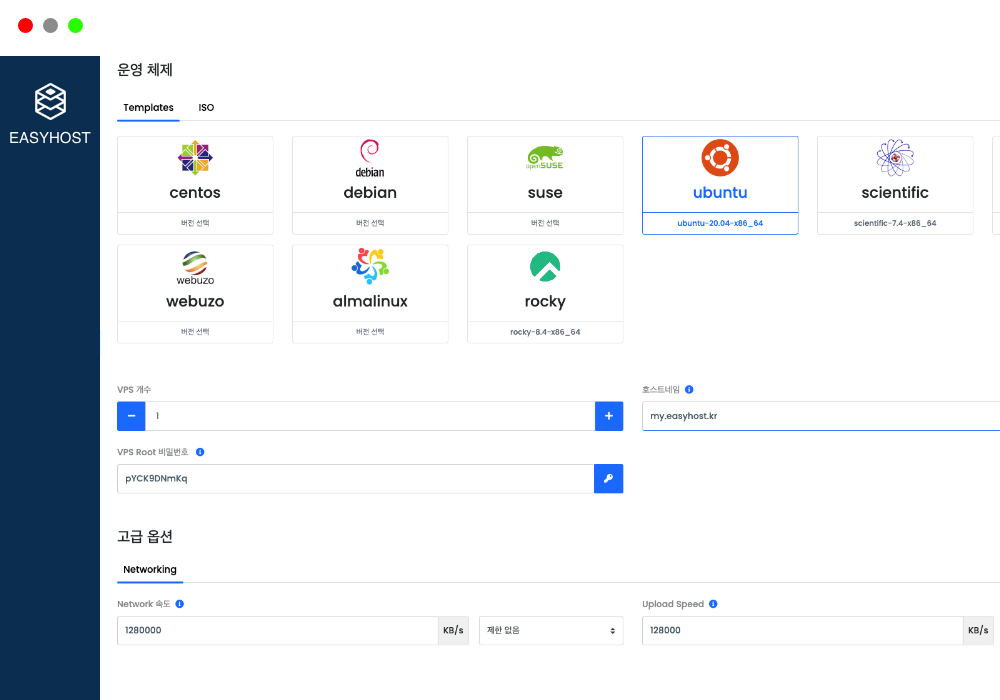This screenshot has width=1000, height=700.
Task: Click the Upload Speed KB/s unit label
Action: pyautogui.click(x=978, y=631)
